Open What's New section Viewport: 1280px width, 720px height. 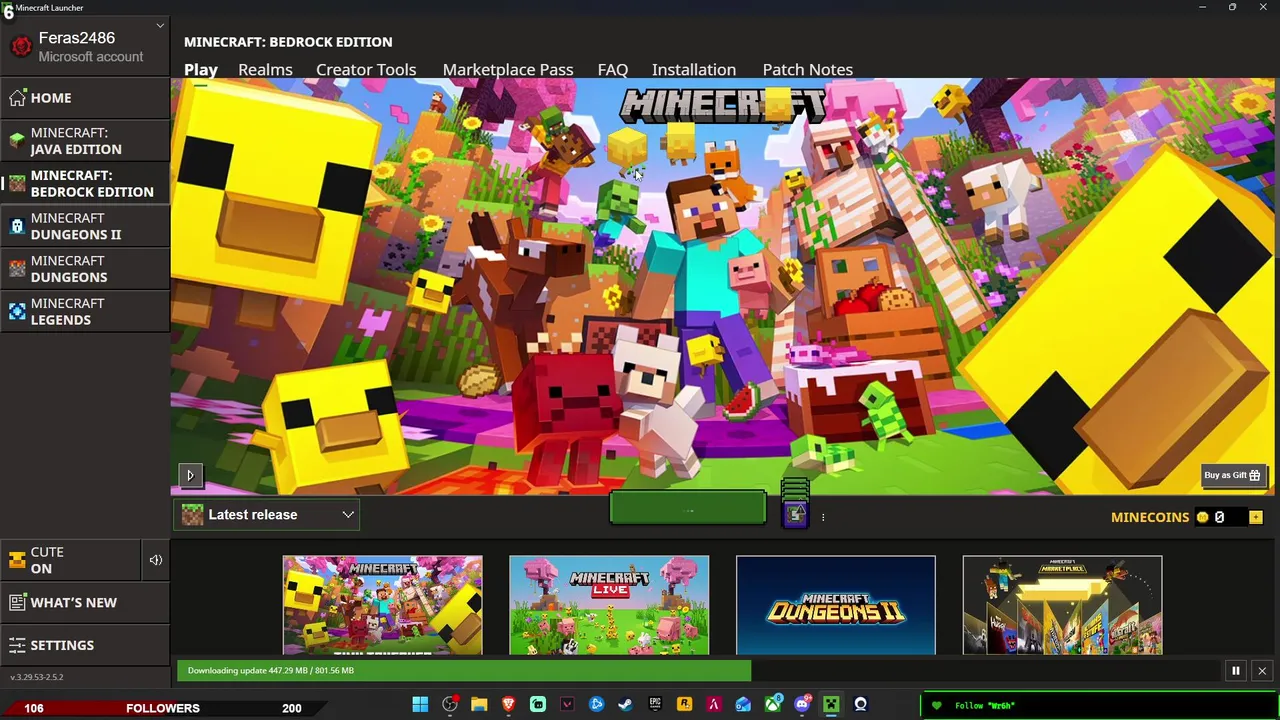[x=85, y=602]
